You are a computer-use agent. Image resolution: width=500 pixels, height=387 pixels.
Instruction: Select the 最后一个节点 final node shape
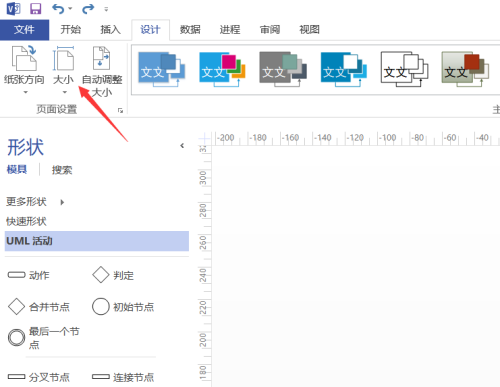pos(44,338)
